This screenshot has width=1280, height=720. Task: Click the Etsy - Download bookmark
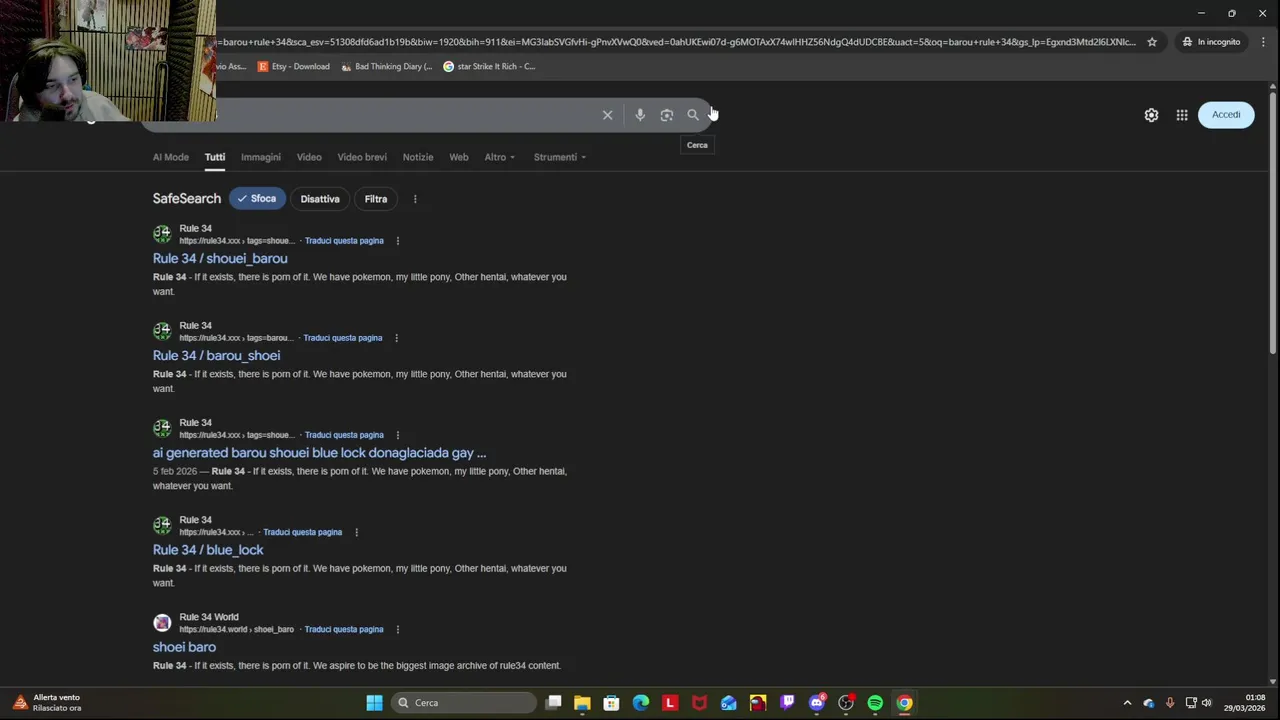pyautogui.click(x=294, y=67)
